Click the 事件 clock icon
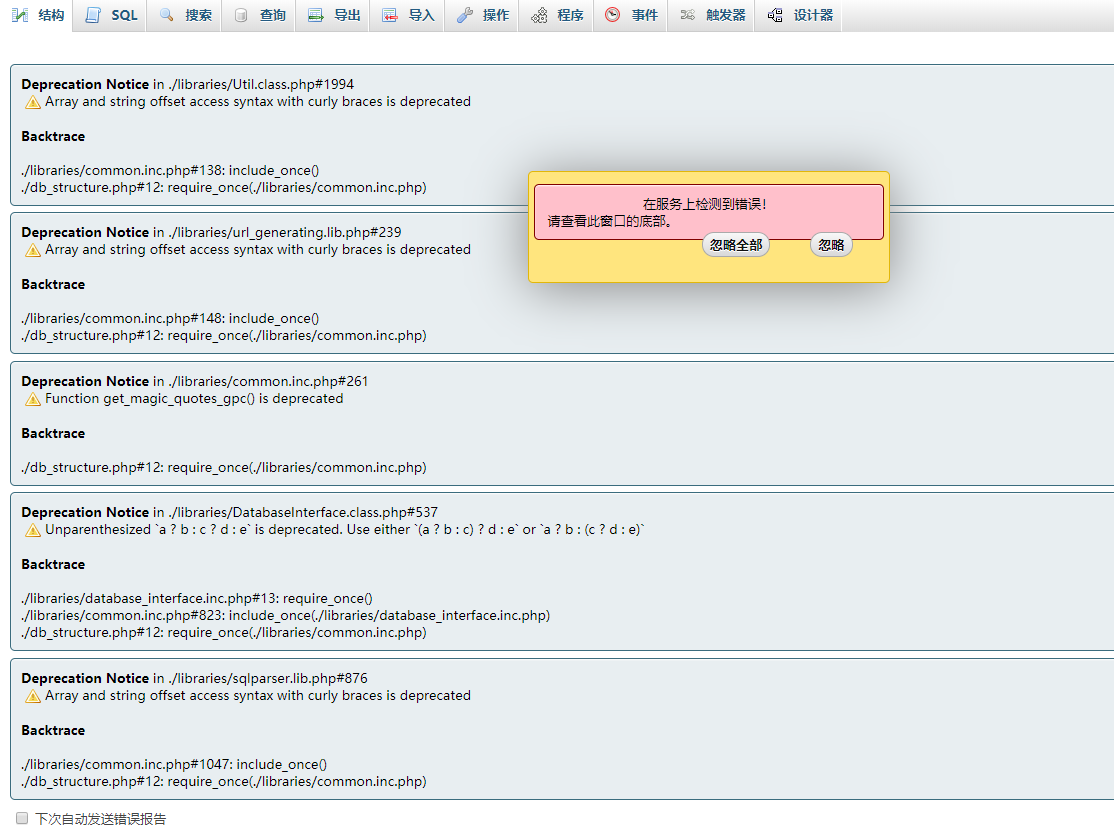The image size is (1114, 832). (612, 15)
